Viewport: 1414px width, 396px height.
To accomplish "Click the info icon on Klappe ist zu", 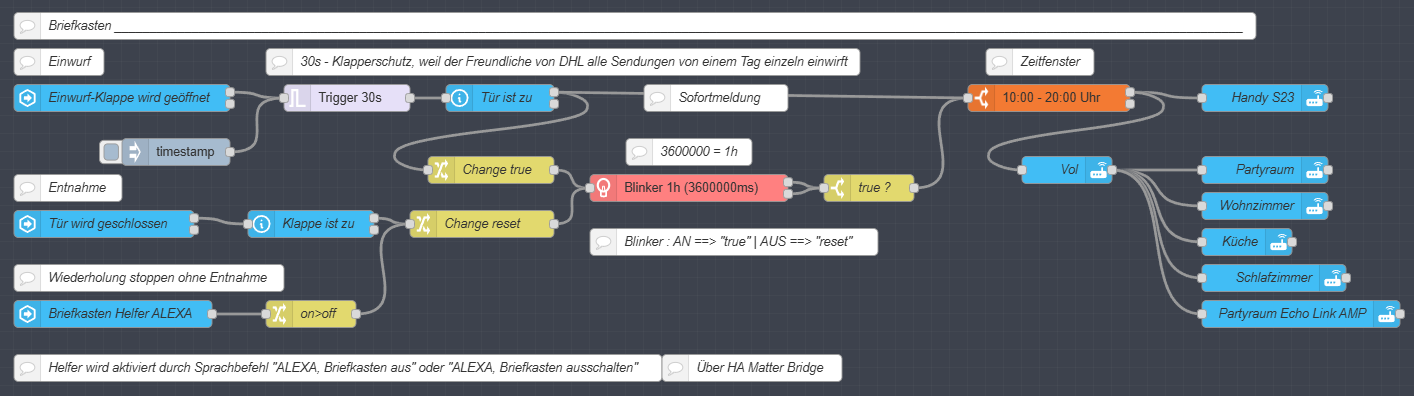I will point(262,224).
